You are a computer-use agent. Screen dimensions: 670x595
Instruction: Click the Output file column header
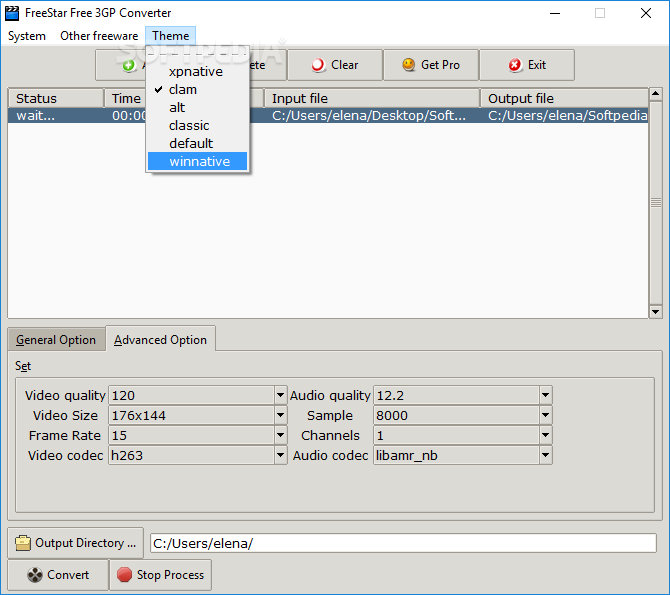click(x=564, y=98)
